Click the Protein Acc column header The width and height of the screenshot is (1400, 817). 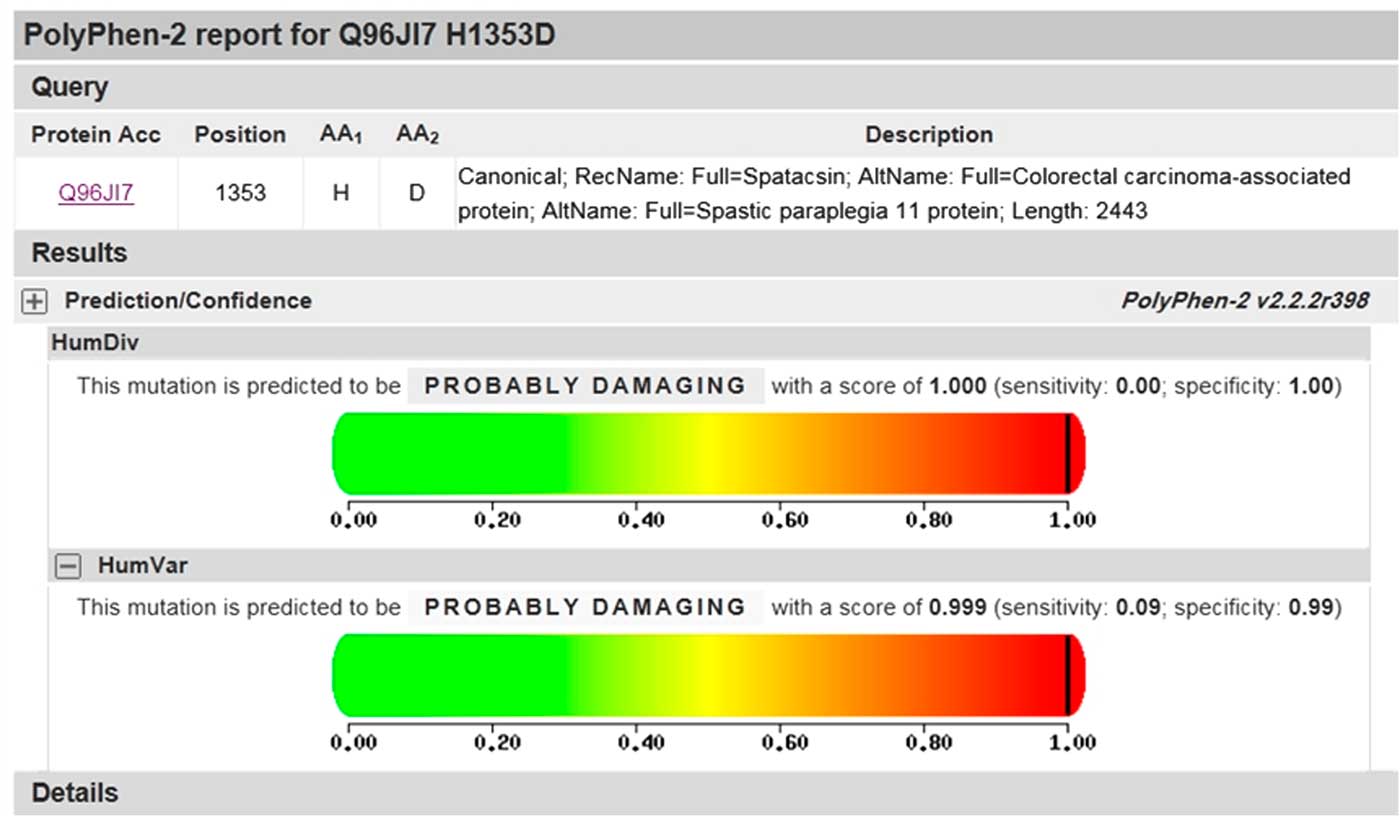click(96, 135)
